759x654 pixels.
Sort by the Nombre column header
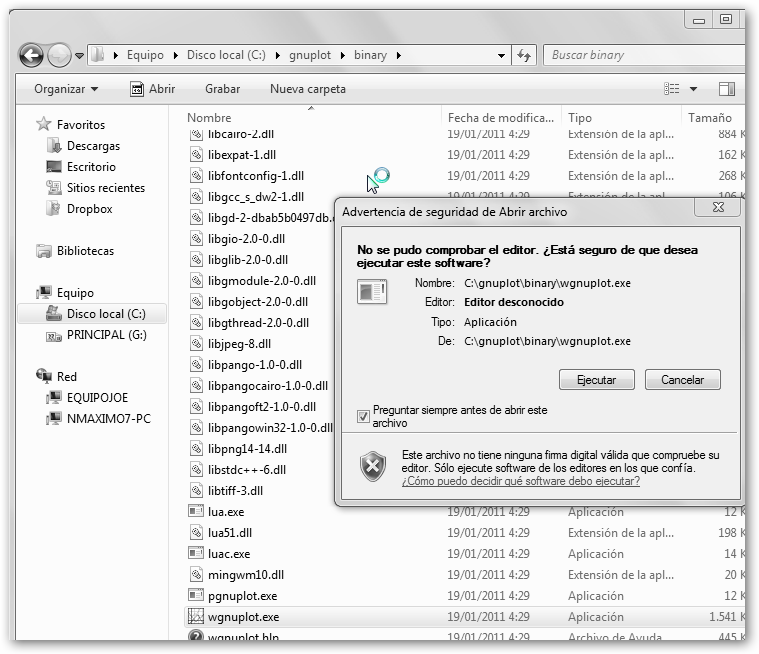209,118
